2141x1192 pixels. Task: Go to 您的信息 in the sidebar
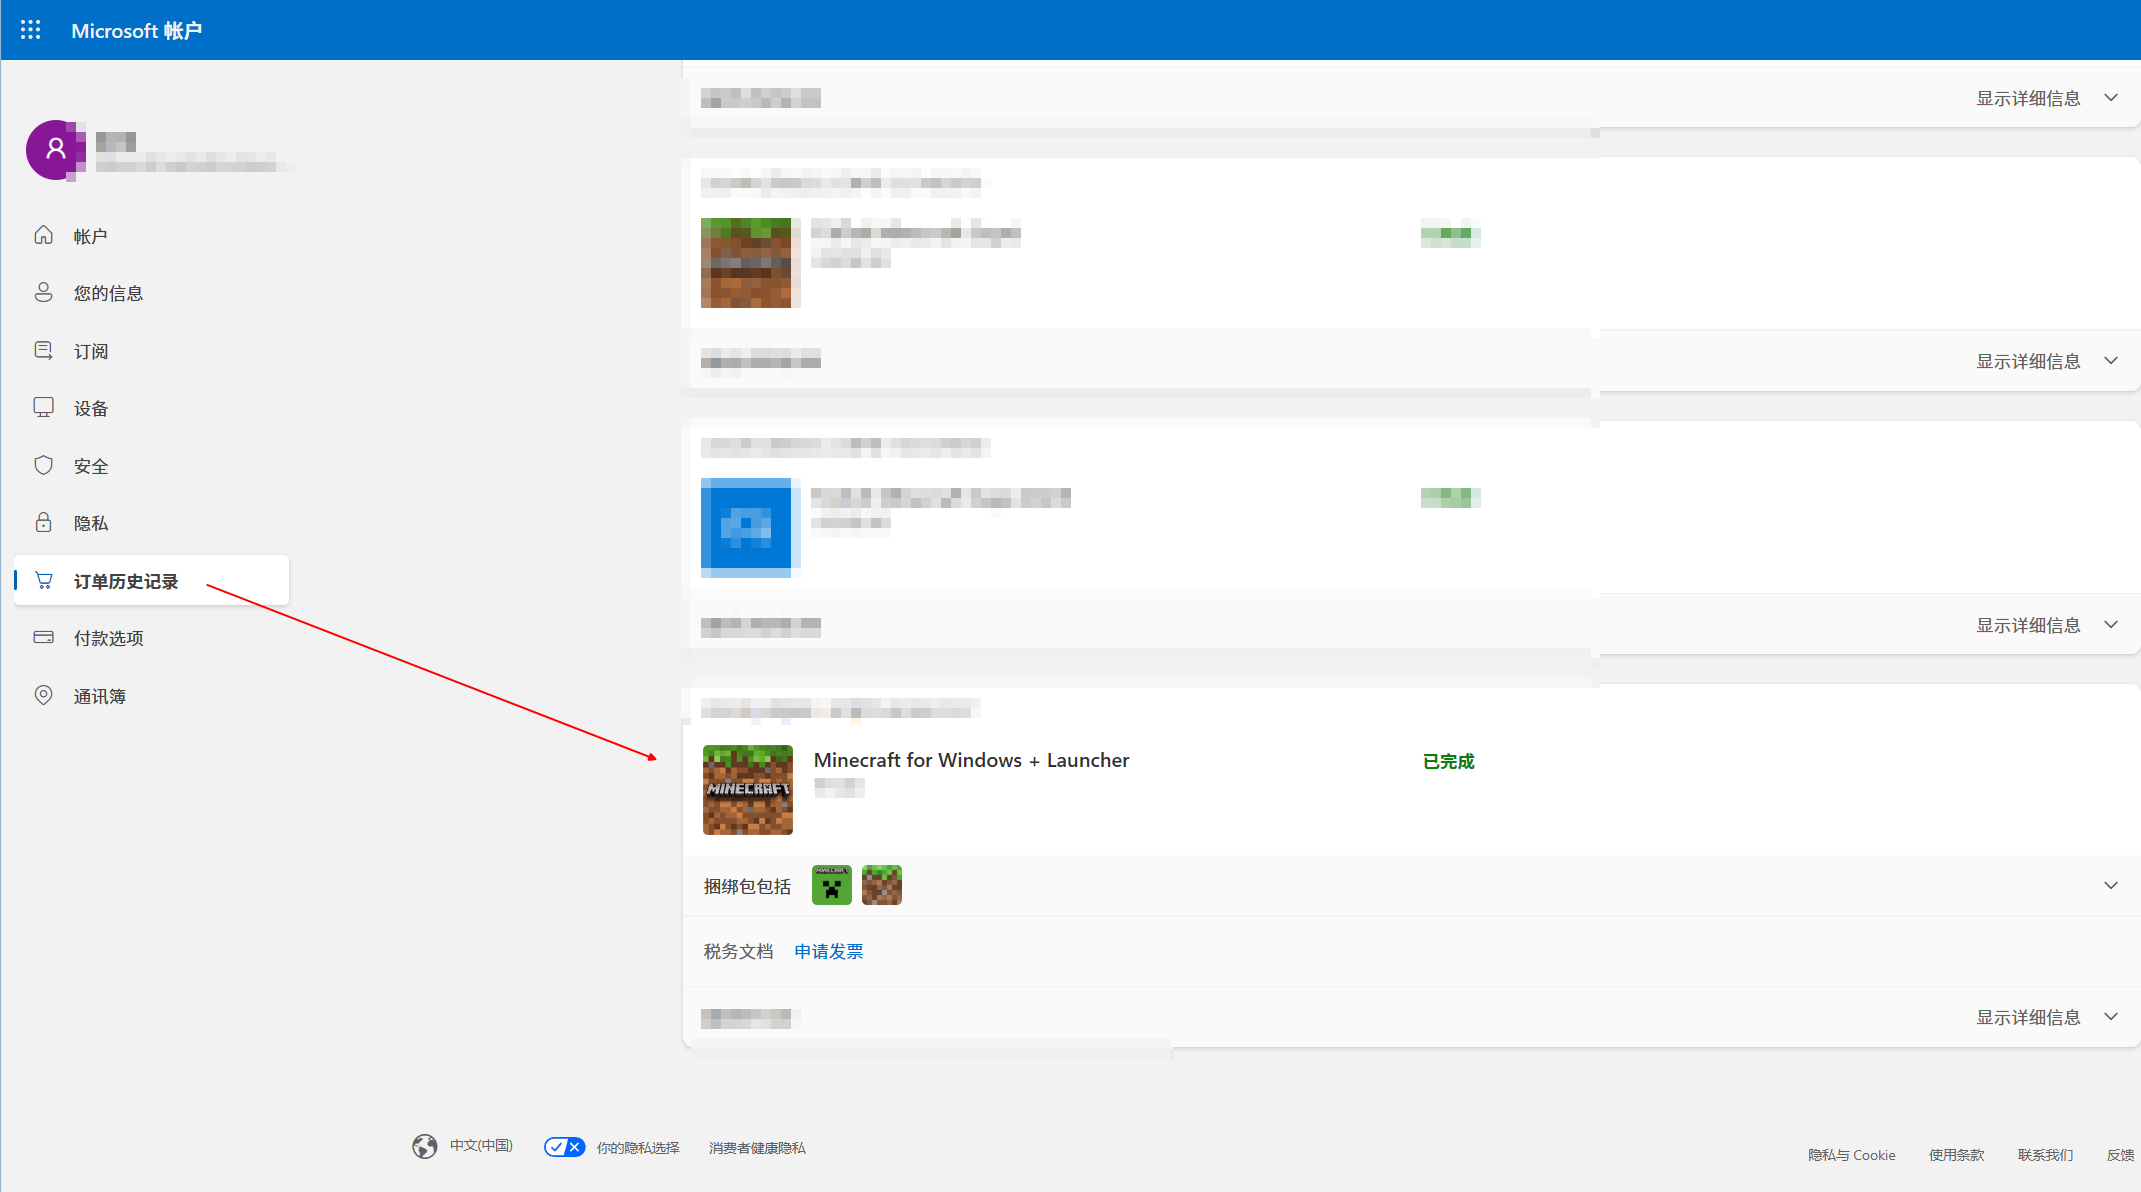[108, 293]
